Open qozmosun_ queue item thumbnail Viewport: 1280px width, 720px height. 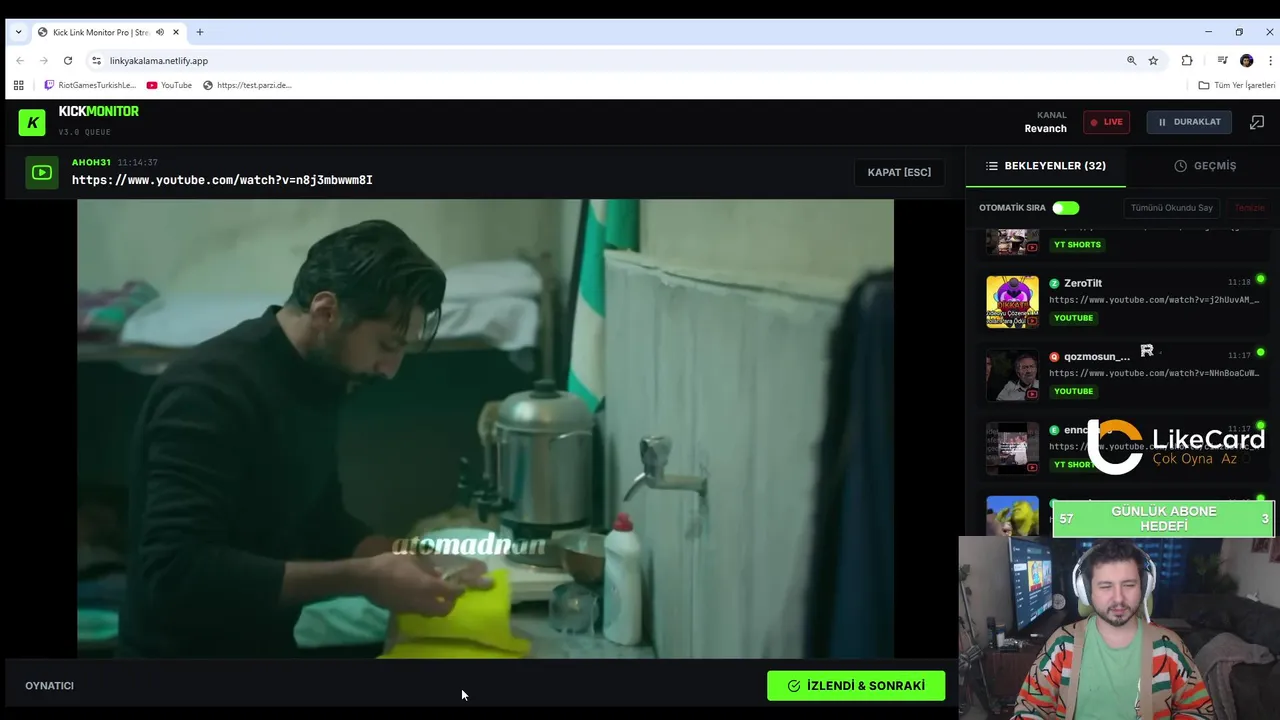[1012, 375]
